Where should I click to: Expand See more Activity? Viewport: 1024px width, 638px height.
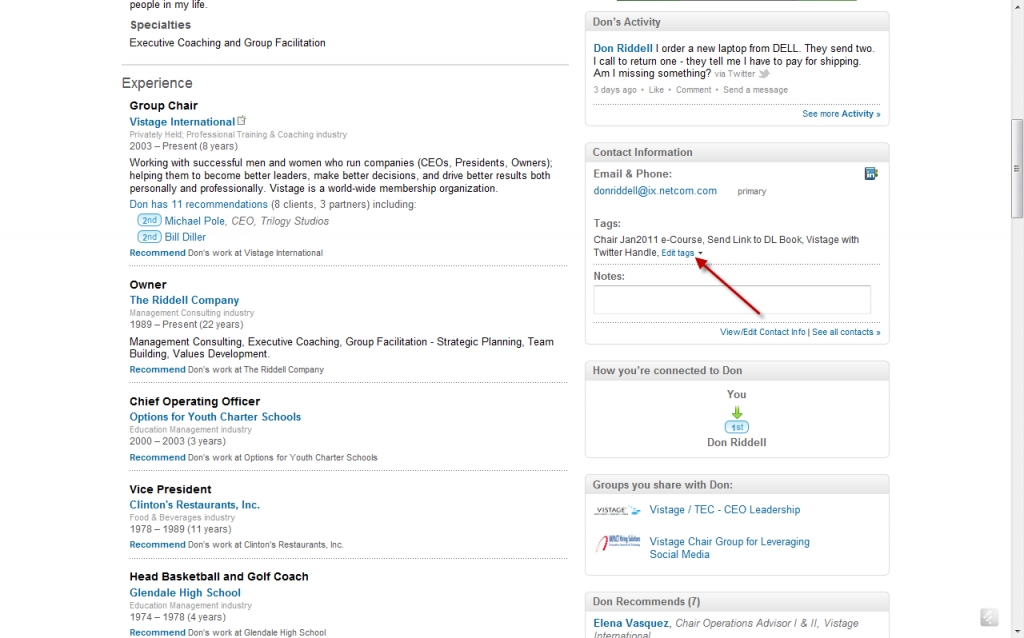point(840,113)
